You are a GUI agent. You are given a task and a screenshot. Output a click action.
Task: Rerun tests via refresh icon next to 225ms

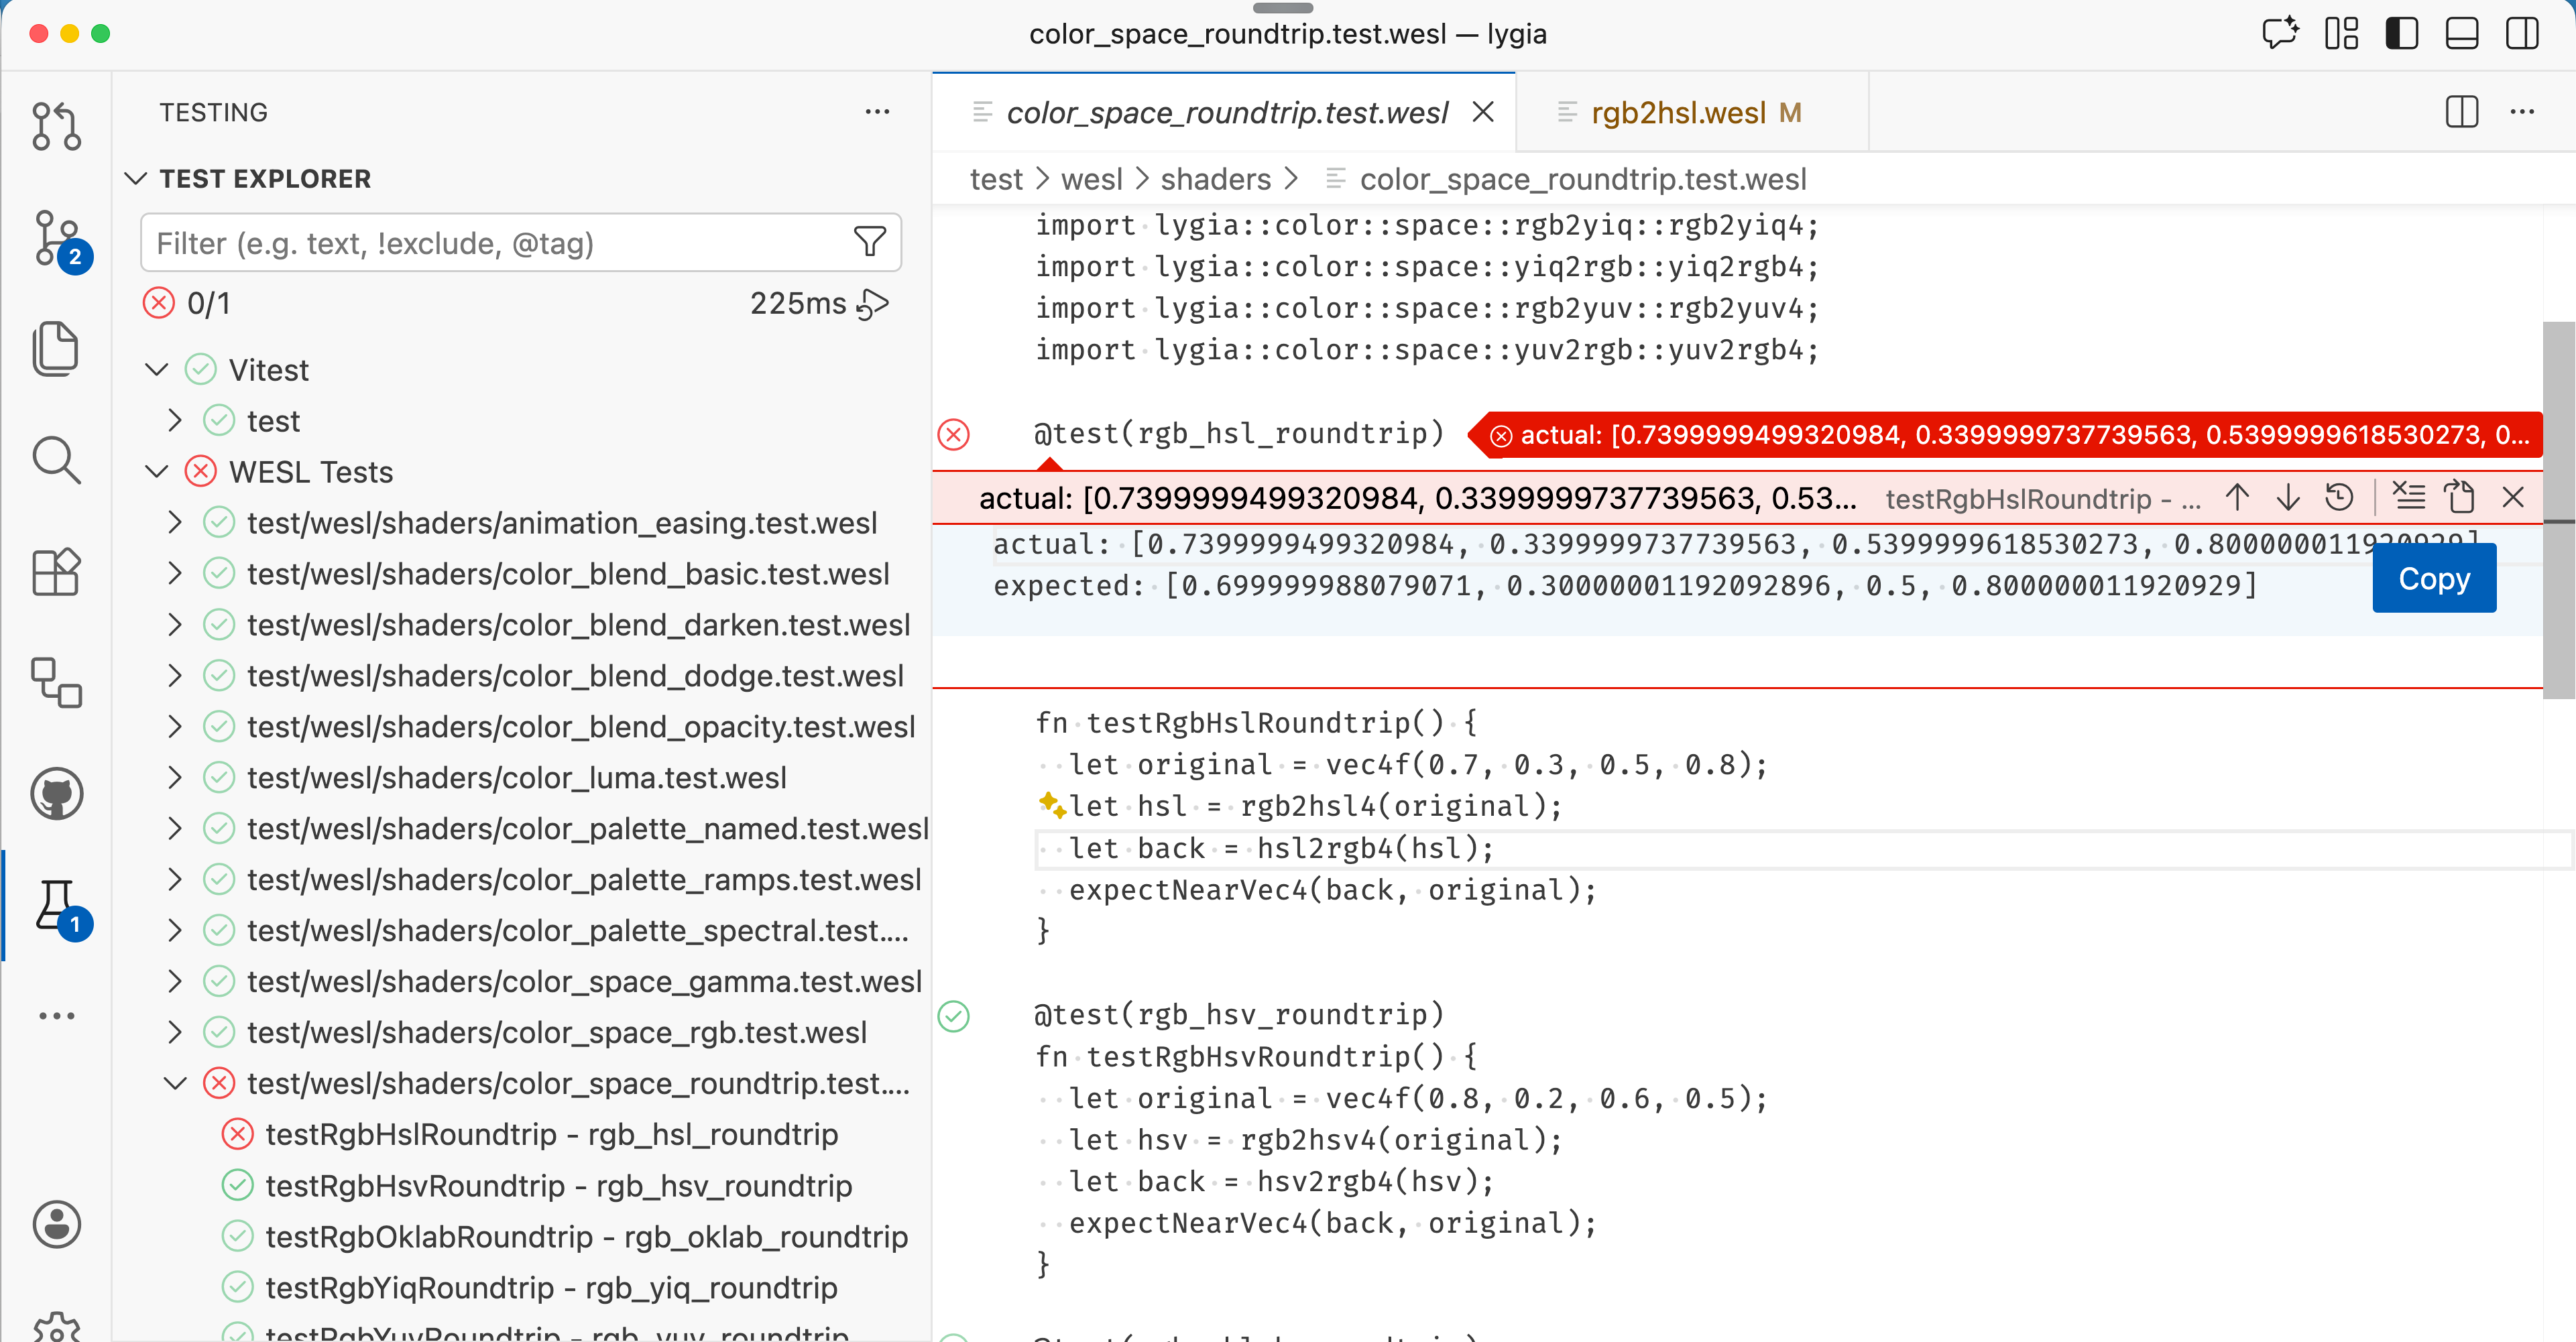873,303
